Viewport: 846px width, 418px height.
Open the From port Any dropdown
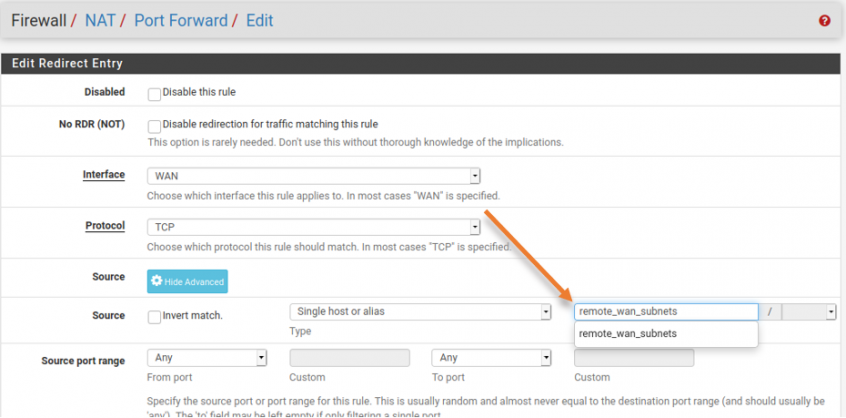coord(206,357)
